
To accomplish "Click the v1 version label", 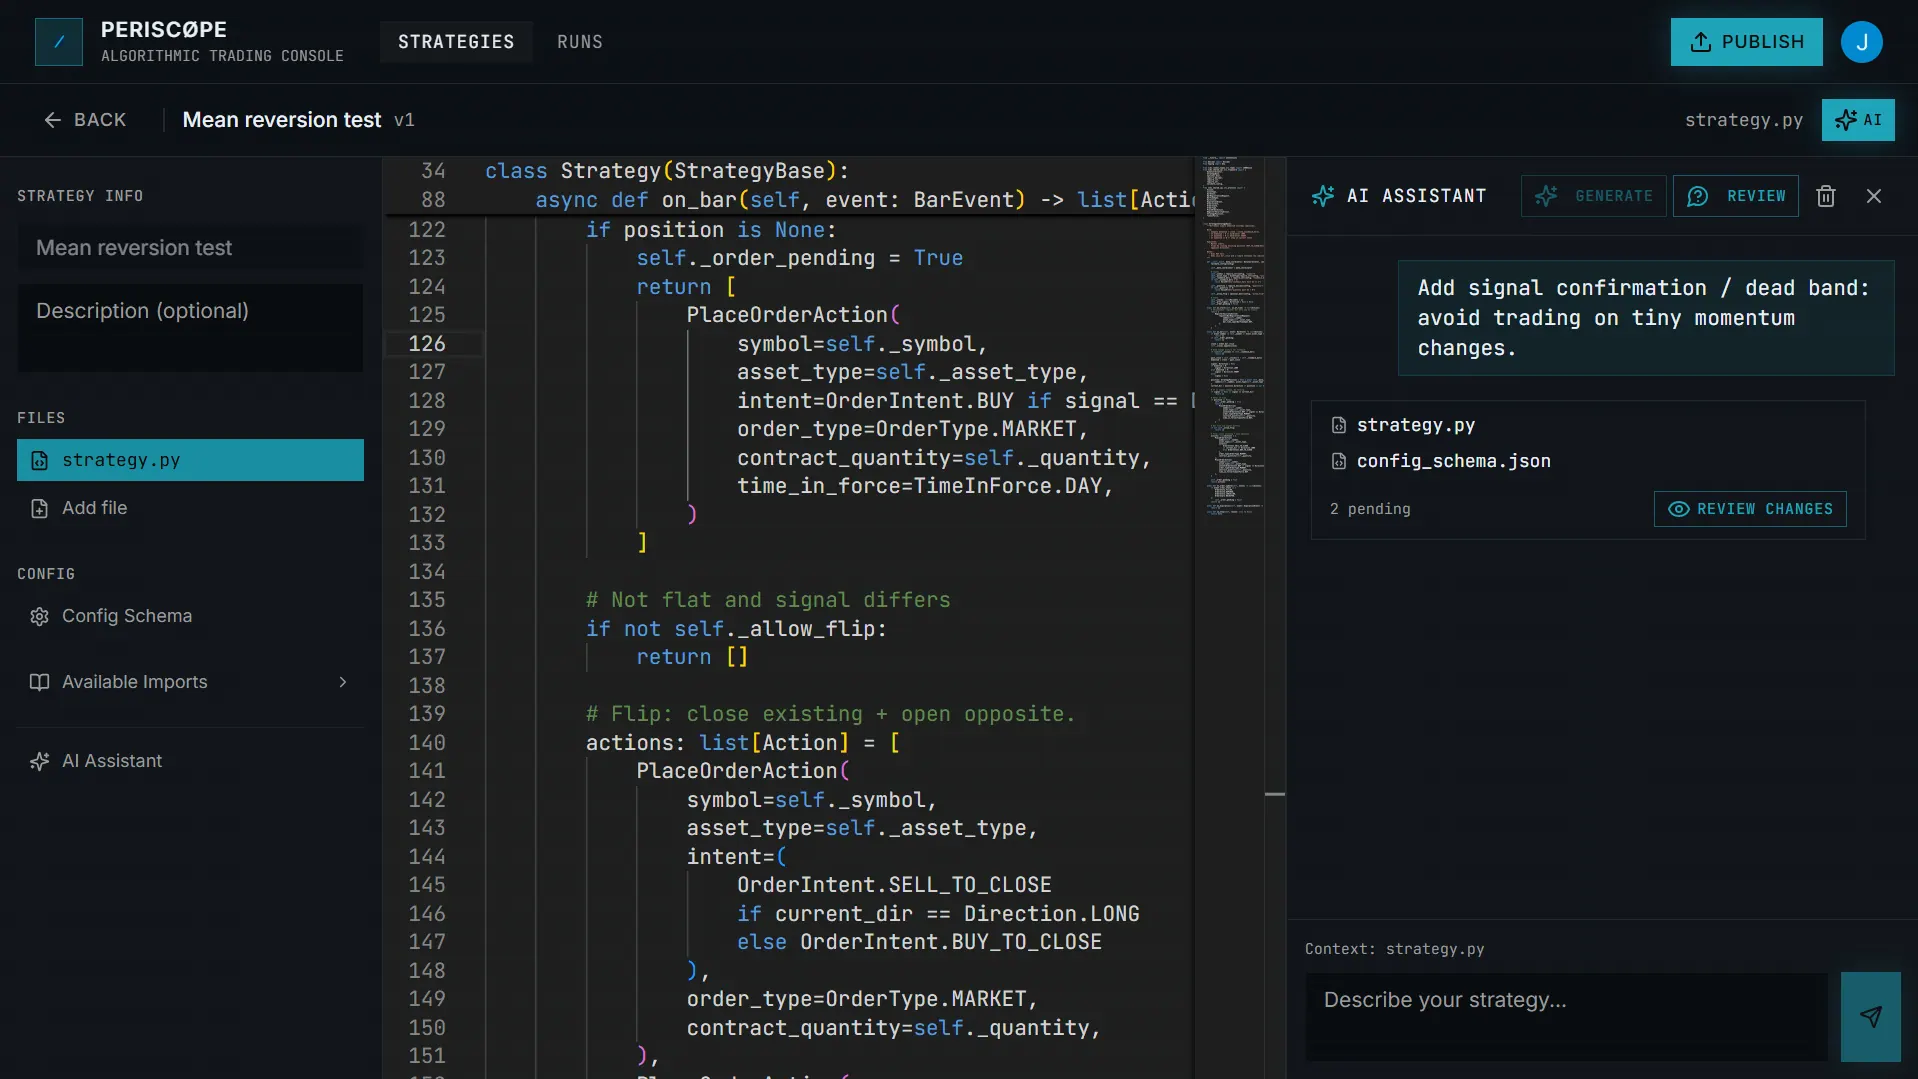I will (x=404, y=120).
